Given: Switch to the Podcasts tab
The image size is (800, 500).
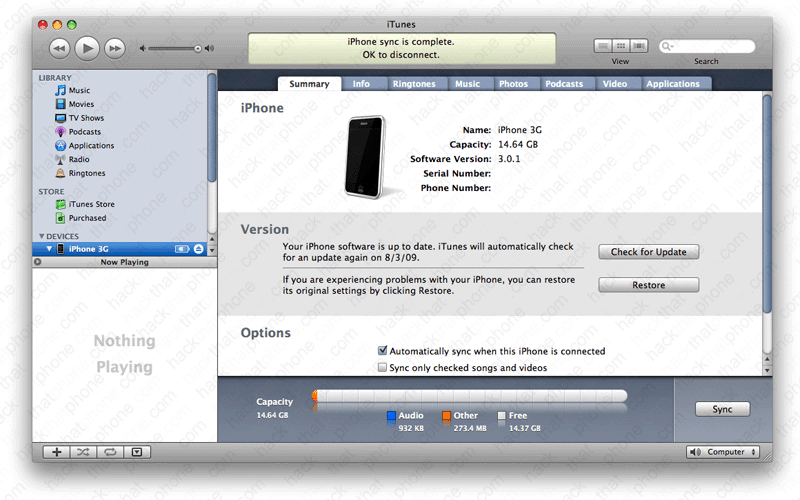Looking at the screenshot, I should pos(564,84).
